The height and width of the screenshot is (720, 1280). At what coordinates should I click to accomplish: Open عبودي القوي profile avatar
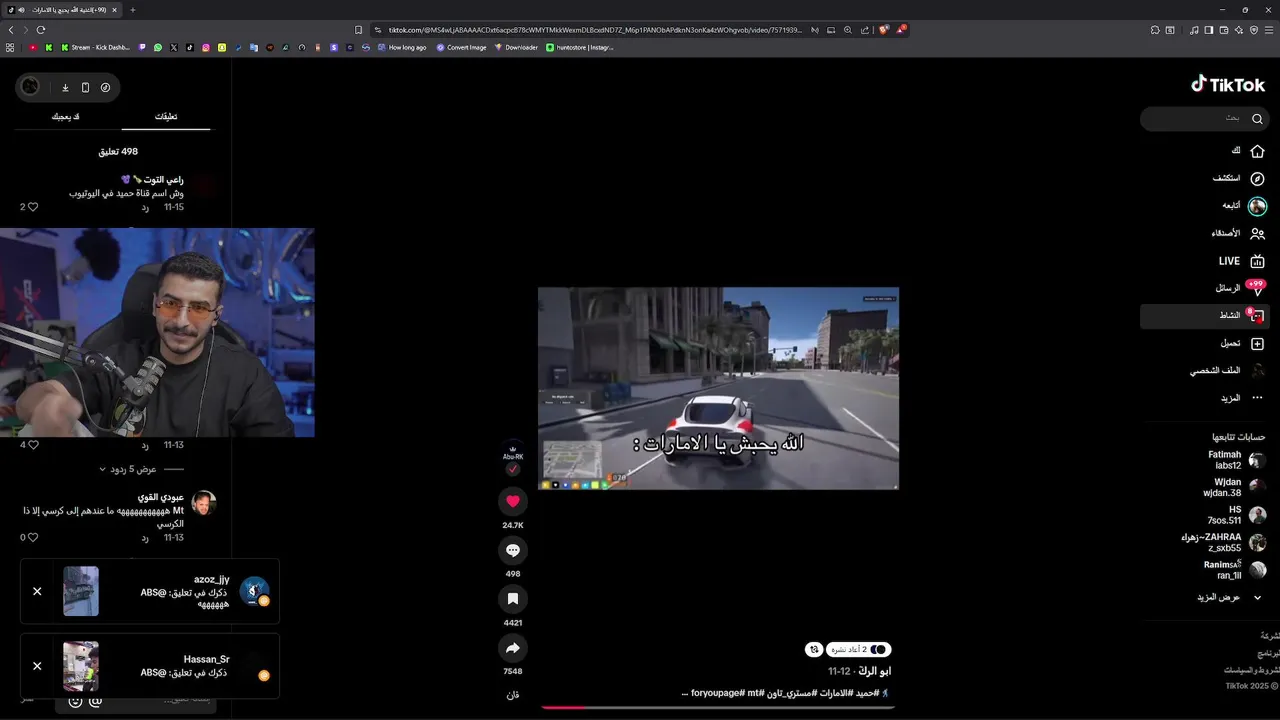(x=204, y=502)
